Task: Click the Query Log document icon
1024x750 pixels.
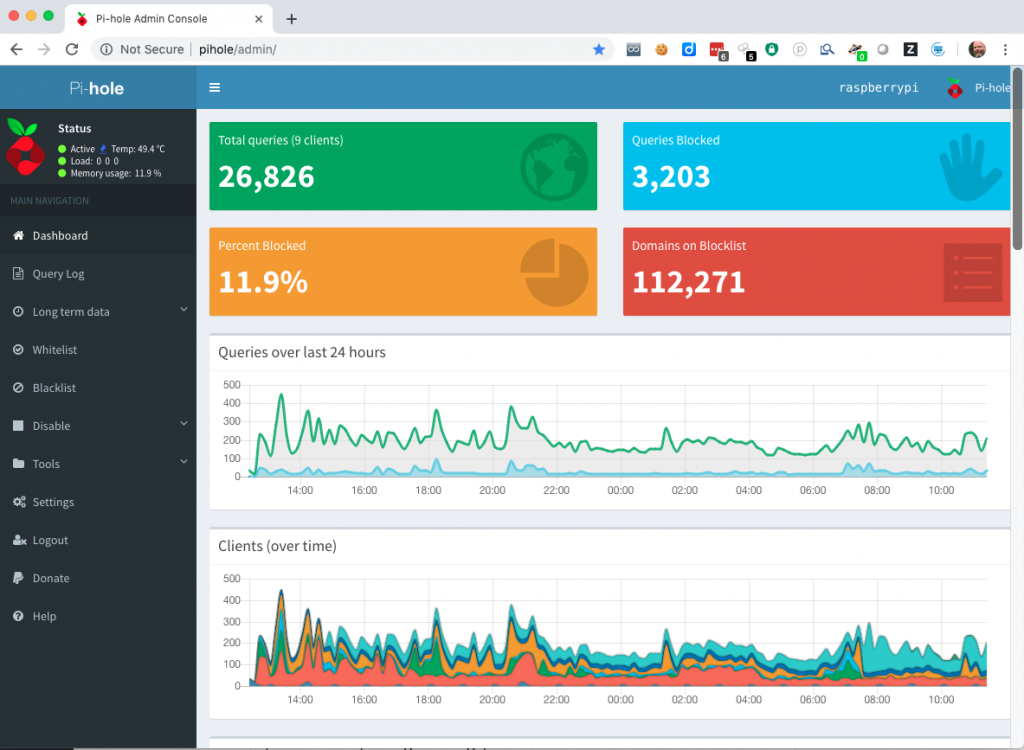Action: tap(18, 273)
